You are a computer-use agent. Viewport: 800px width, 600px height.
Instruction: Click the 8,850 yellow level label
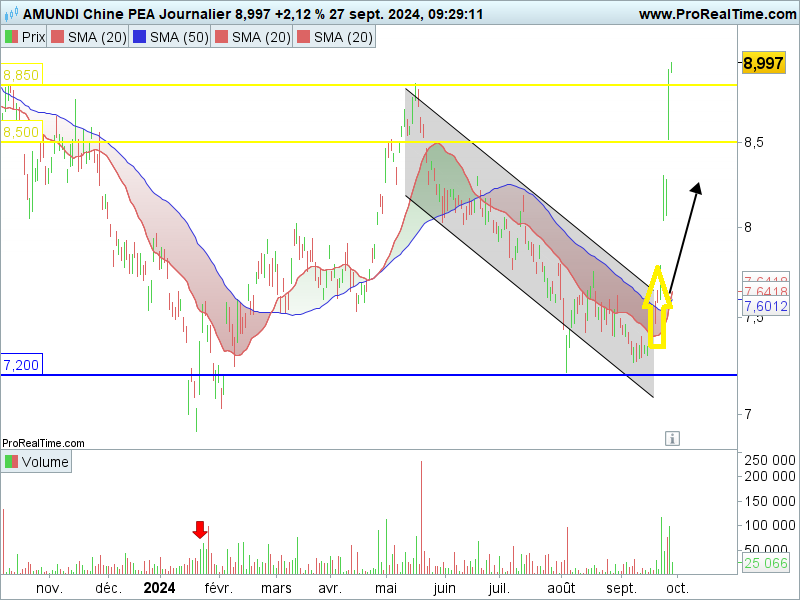21,74
